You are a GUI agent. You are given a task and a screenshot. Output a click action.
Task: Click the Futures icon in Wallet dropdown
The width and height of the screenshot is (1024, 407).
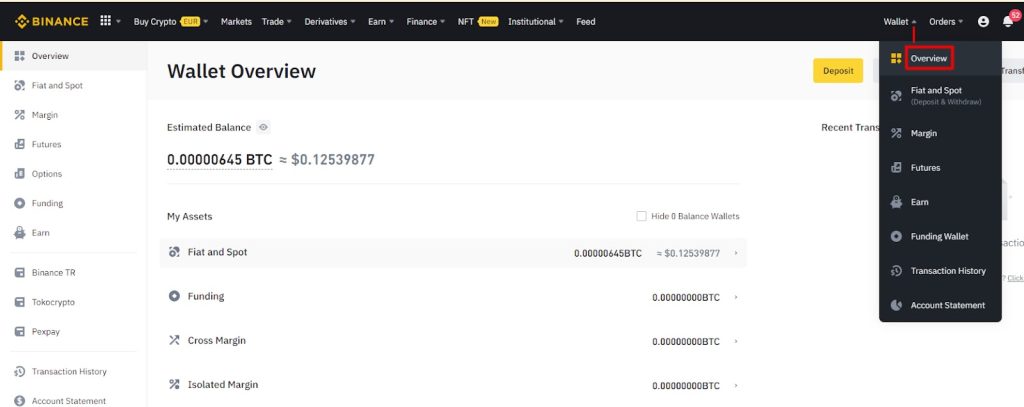(x=896, y=168)
